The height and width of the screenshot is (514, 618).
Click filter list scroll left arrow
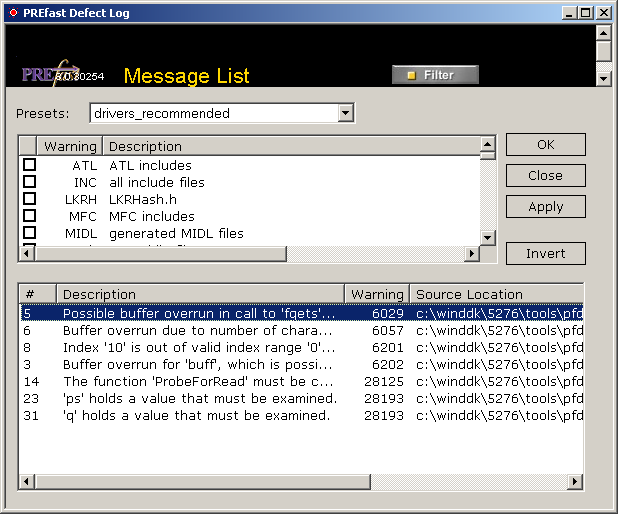[x=26, y=253]
